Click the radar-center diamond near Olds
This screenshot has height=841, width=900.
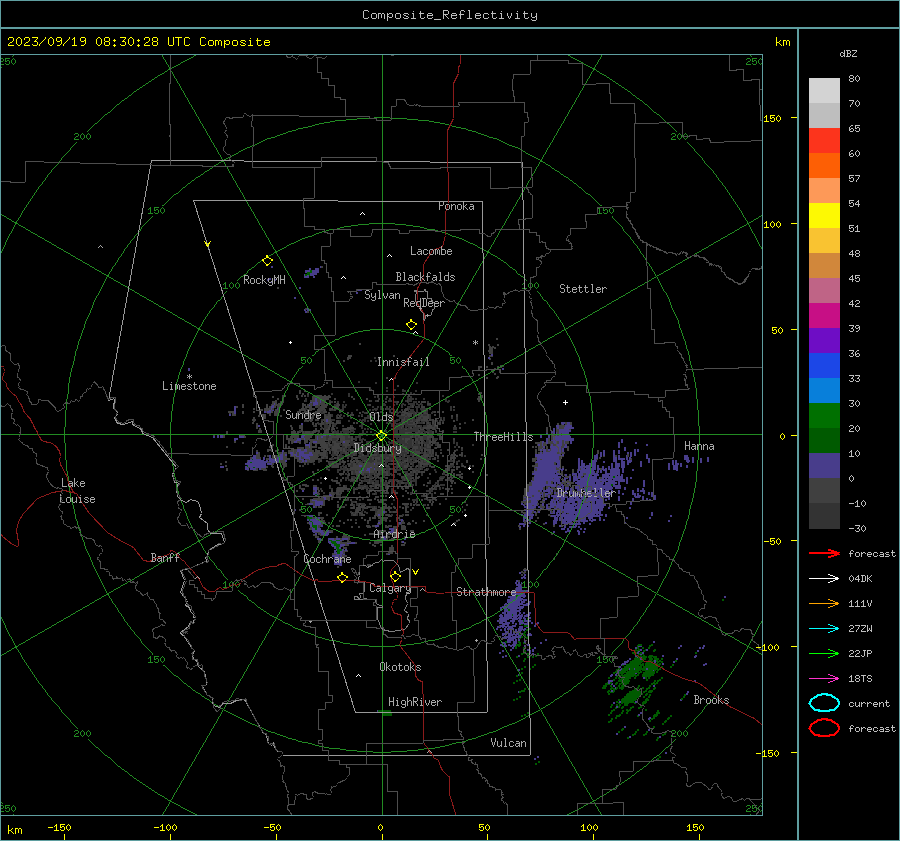381,436
